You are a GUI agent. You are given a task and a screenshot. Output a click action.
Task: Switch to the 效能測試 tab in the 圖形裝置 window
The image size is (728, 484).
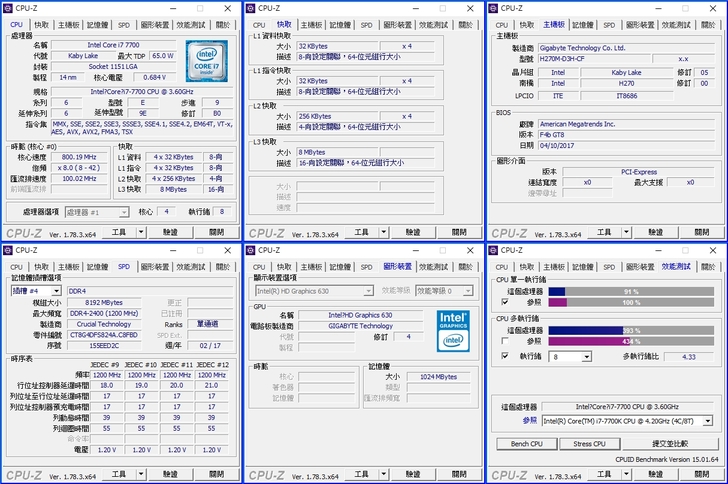(433, 267)
